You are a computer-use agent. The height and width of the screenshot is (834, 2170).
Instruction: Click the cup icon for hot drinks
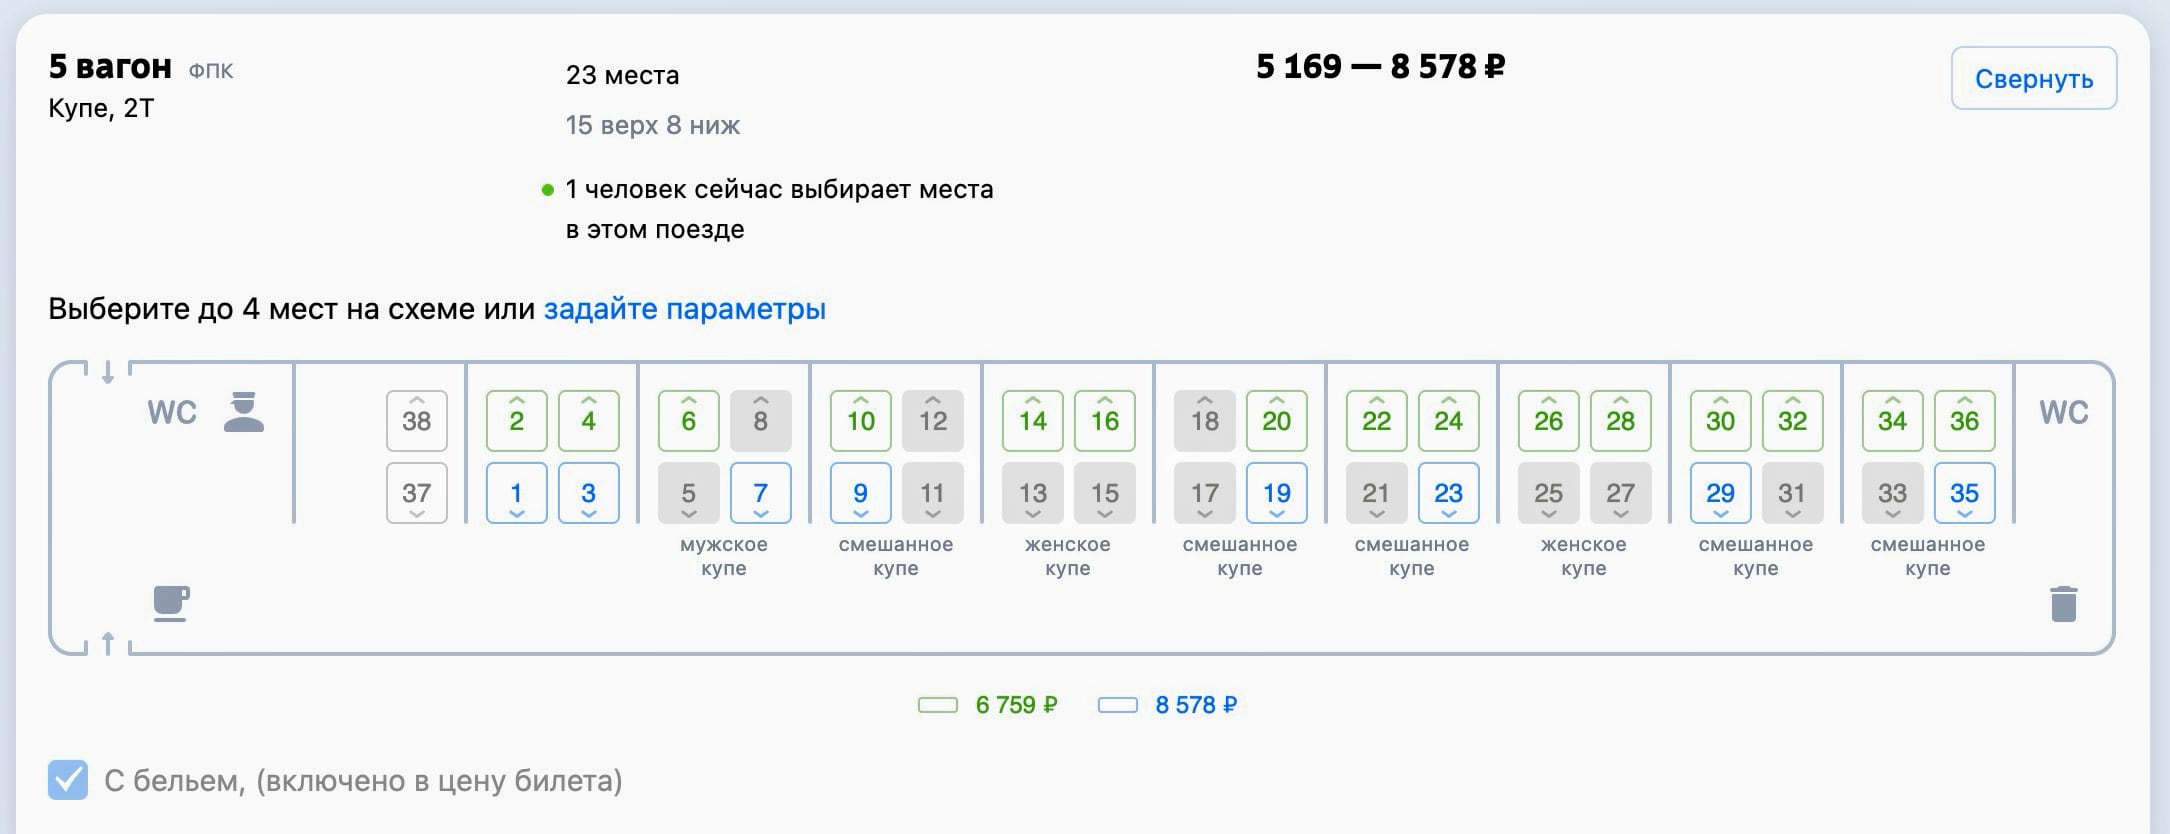(171, 603)
